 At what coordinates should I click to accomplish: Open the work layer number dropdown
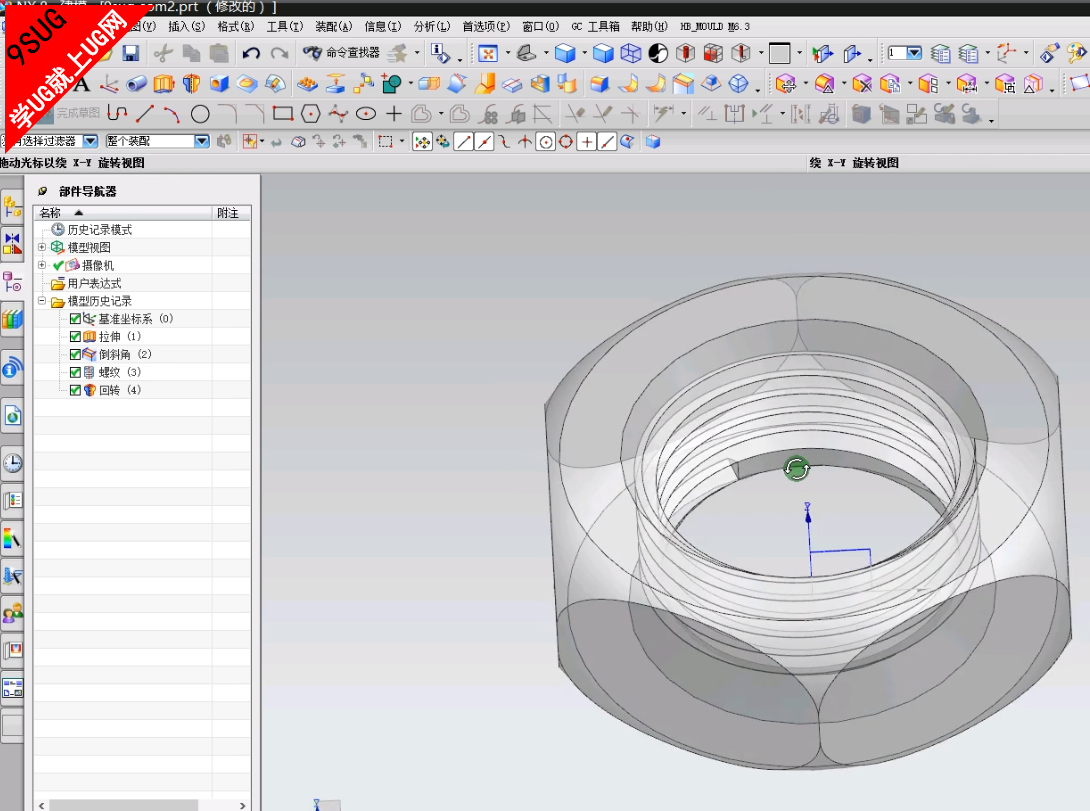point(914,53)
